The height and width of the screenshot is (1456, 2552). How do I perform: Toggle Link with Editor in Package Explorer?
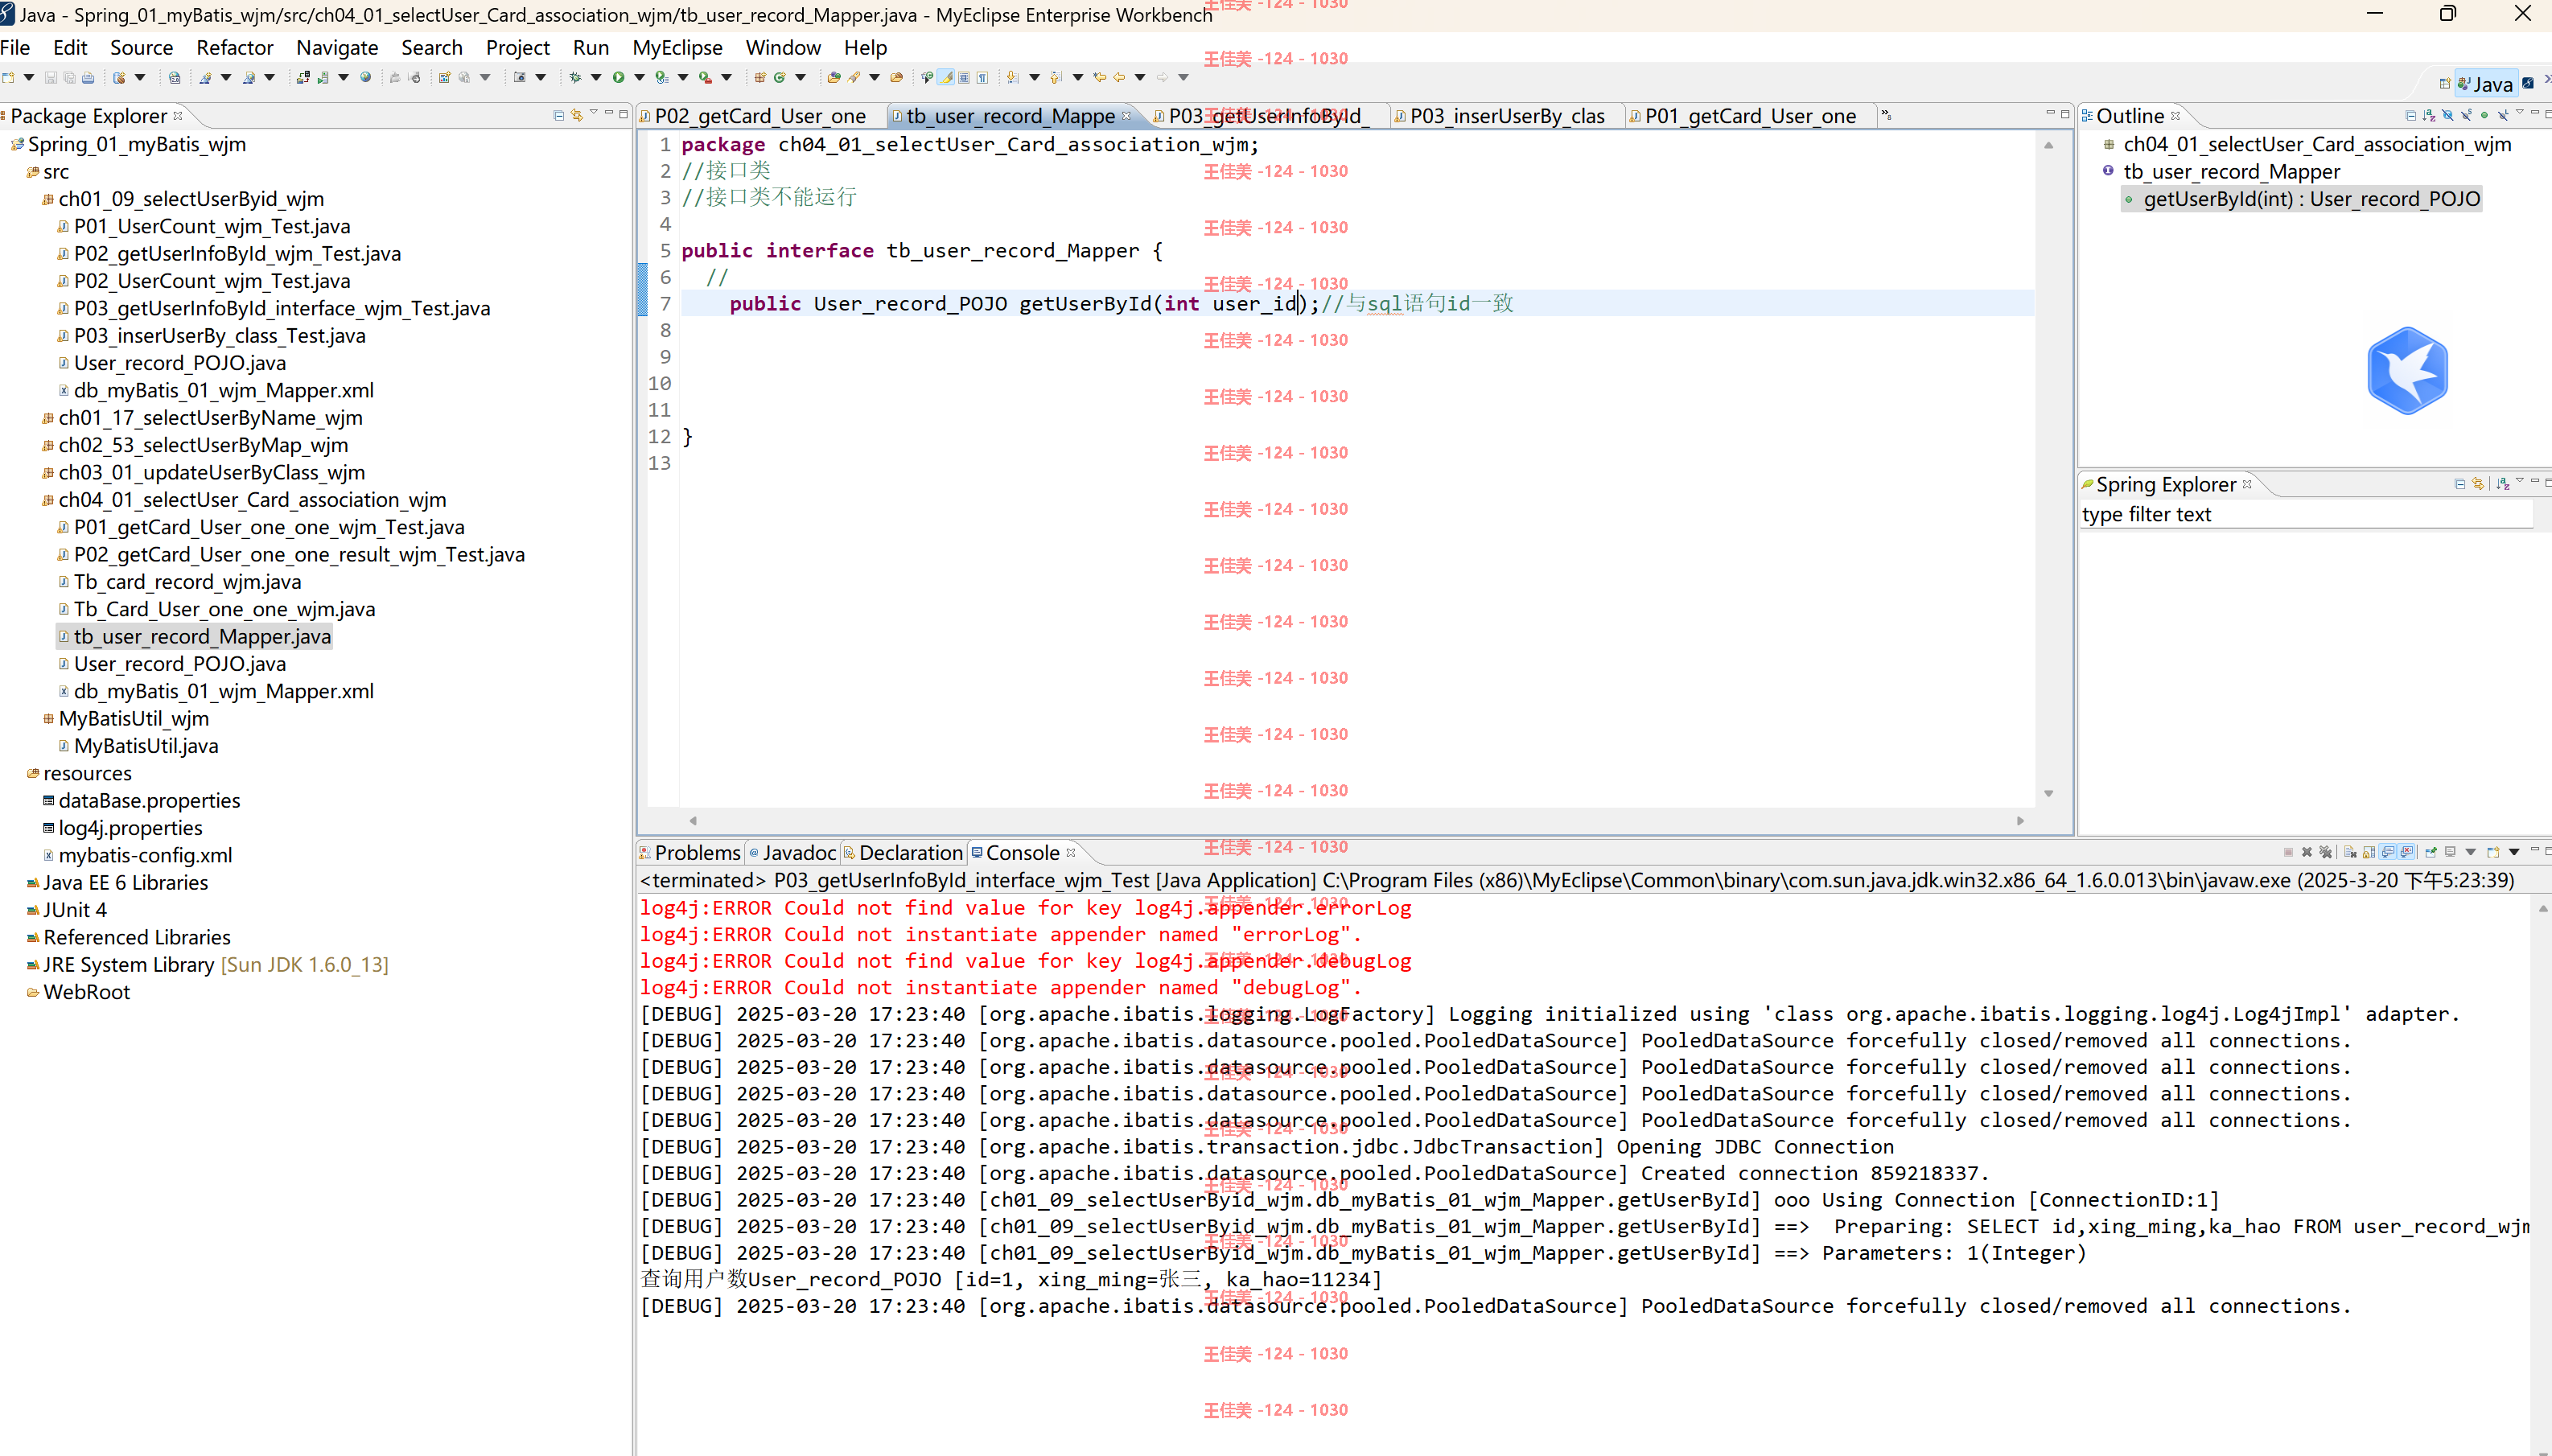577,116
